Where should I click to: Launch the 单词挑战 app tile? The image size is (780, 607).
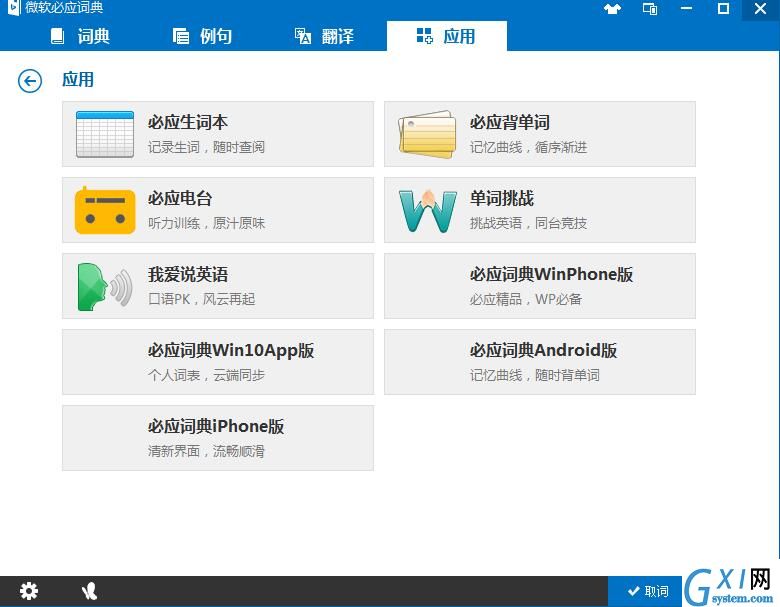tap(540, 210)
